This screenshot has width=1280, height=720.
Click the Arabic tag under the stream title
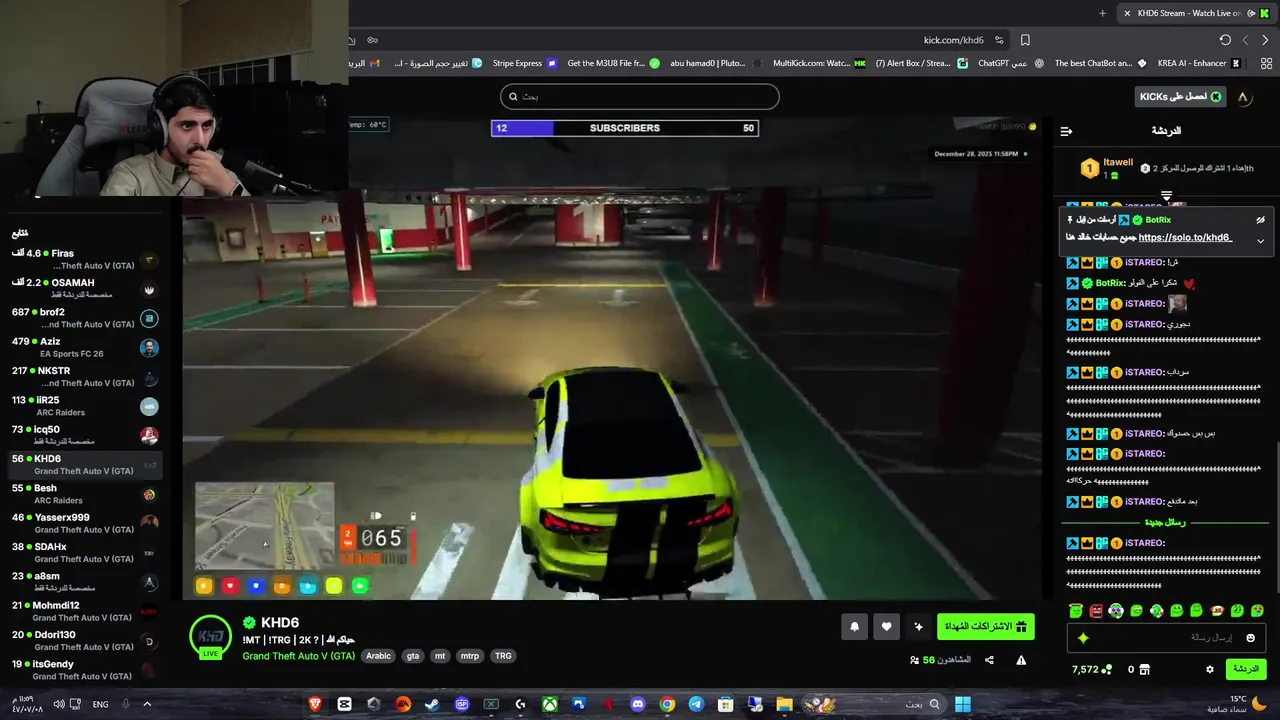point(378,656)
